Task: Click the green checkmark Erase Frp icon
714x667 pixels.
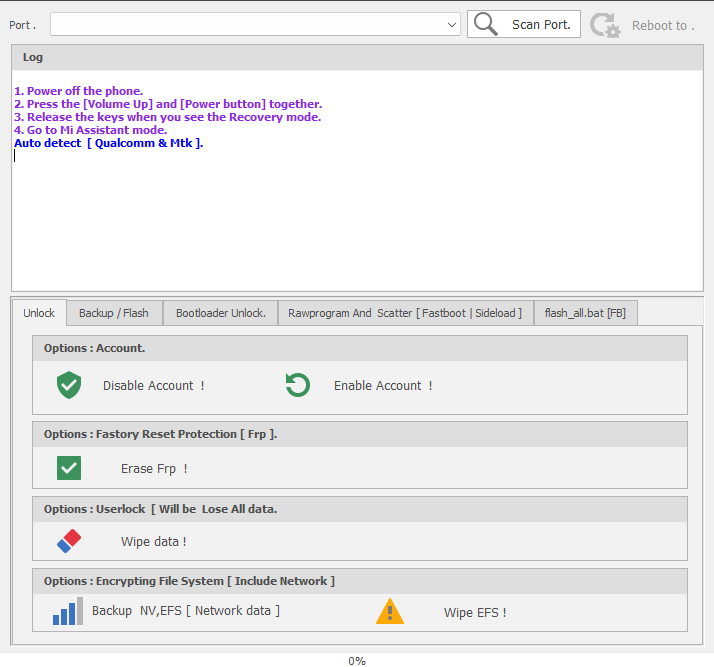Action: coord(69,468)
